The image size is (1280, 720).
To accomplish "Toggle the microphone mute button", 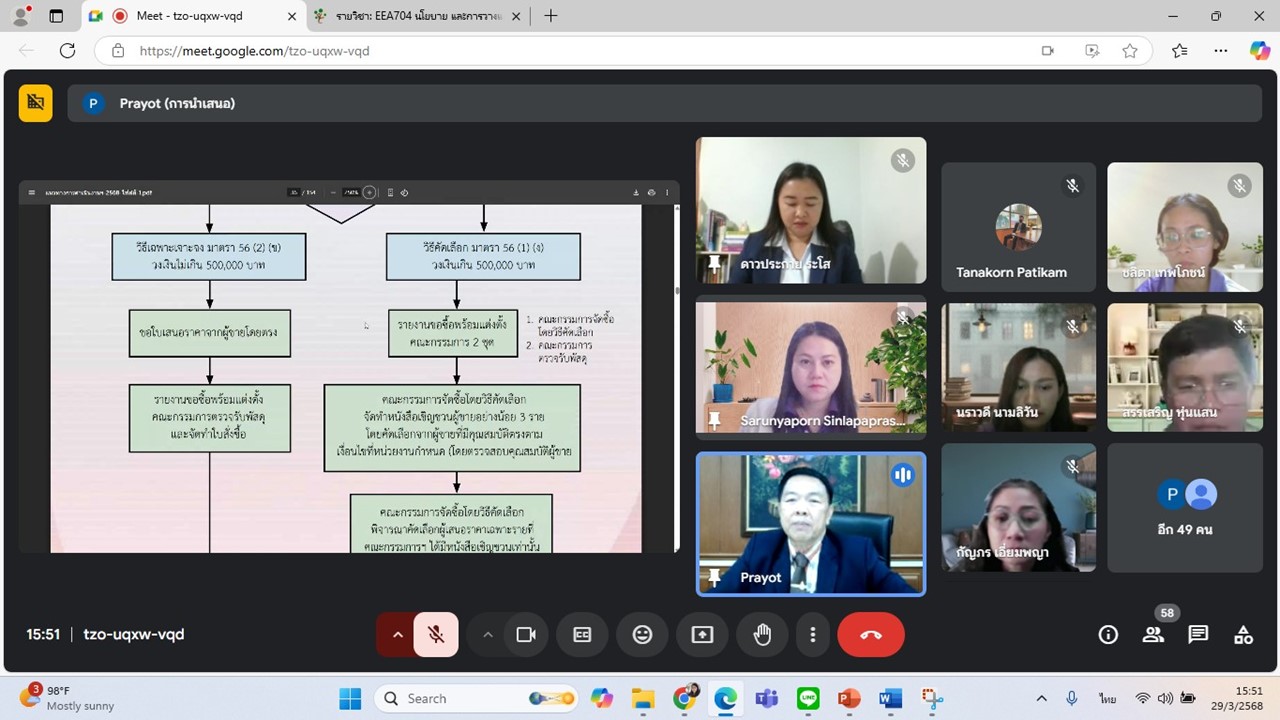I will [436, 634].
